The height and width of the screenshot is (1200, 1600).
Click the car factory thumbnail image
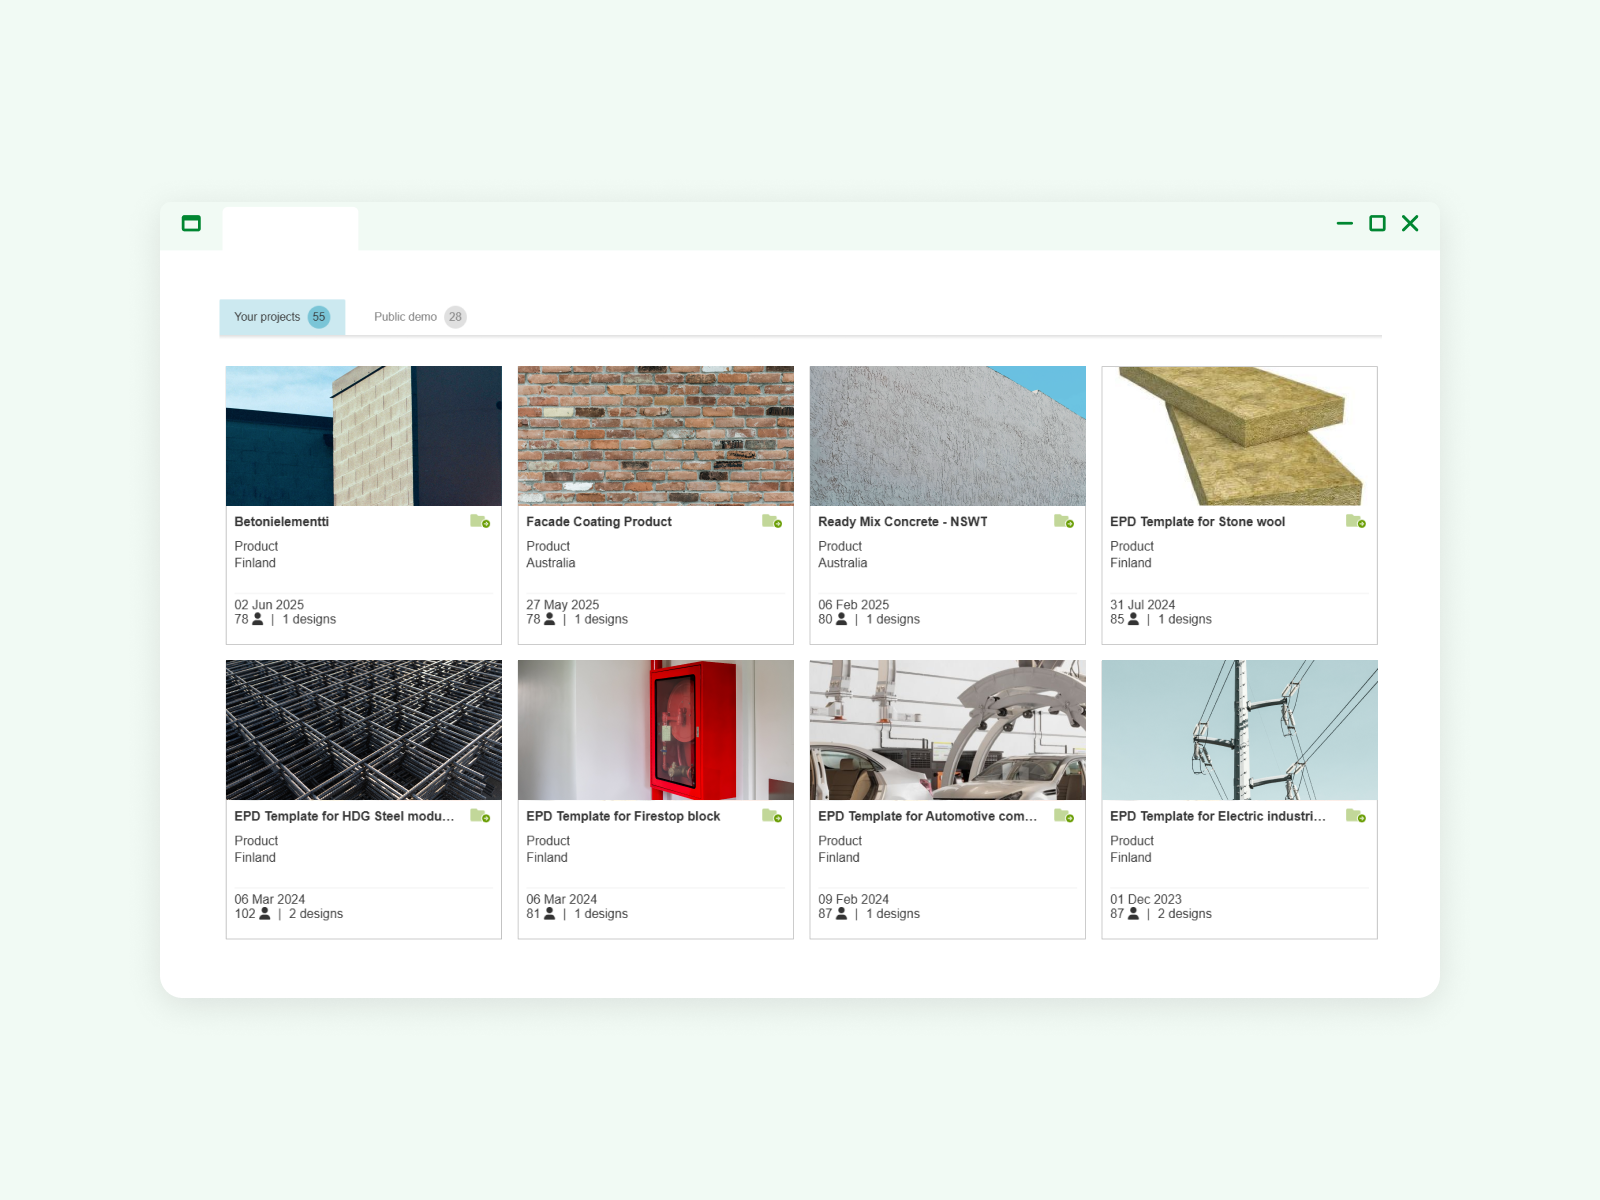click(947, 730)
